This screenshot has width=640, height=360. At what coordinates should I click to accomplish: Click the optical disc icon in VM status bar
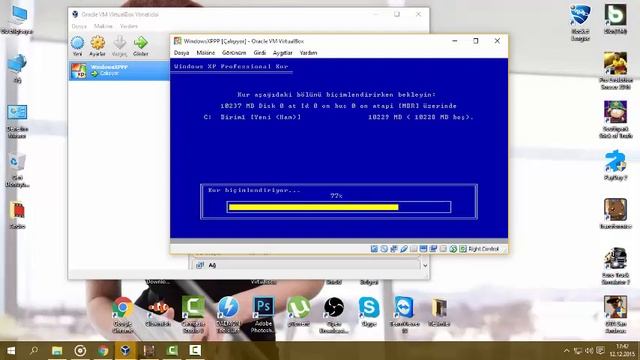pos(384,249)
